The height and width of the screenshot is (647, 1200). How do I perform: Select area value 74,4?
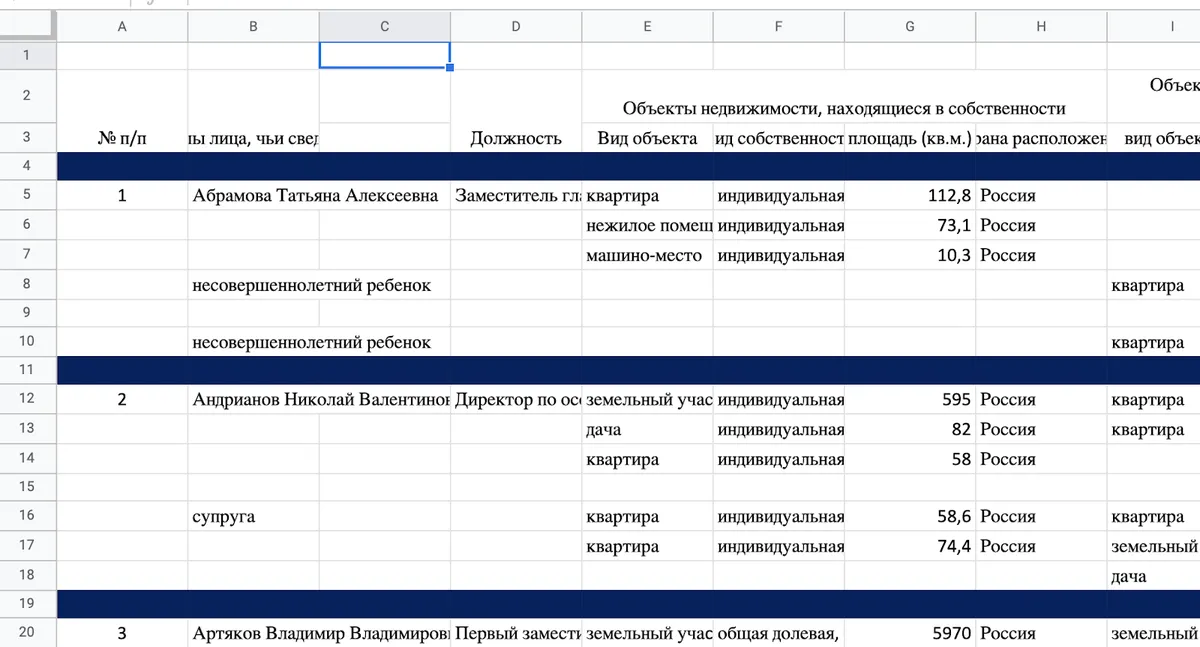pos(910,546)
